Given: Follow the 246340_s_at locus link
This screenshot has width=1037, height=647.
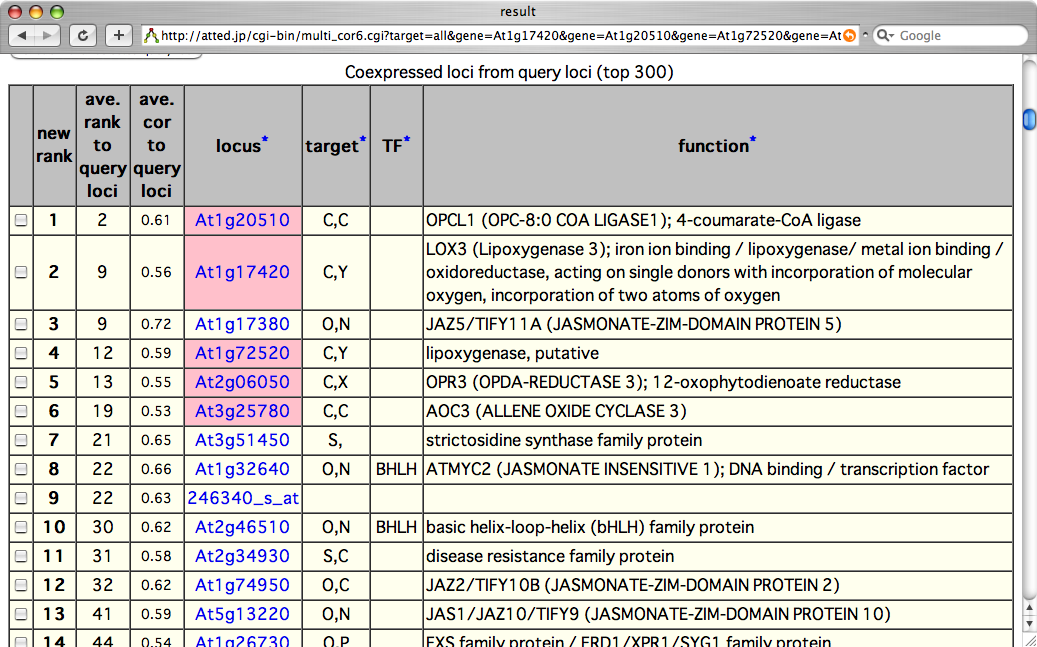Looking at the screenshot, I should tap(243, 498).
